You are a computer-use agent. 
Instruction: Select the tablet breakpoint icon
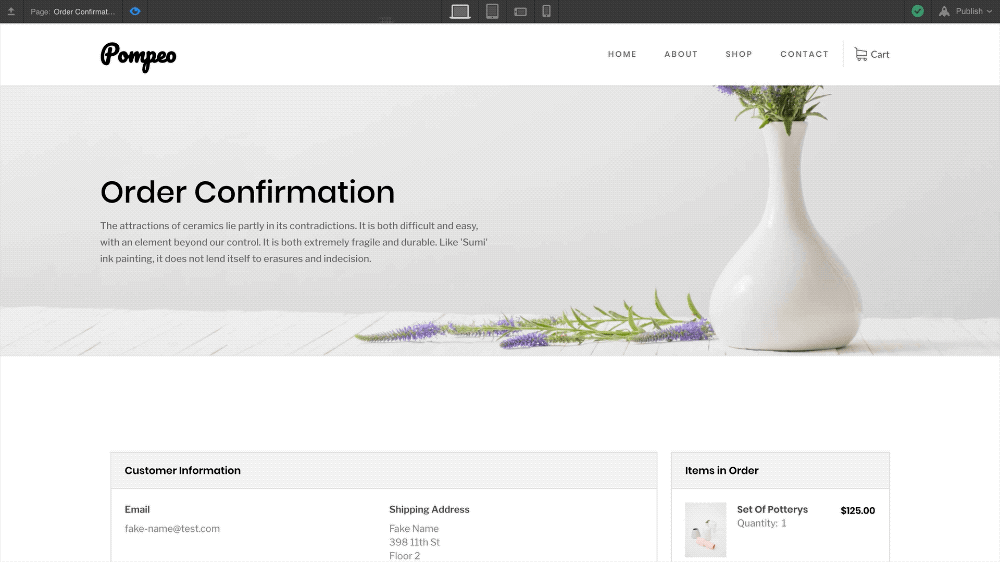[492, 11]
